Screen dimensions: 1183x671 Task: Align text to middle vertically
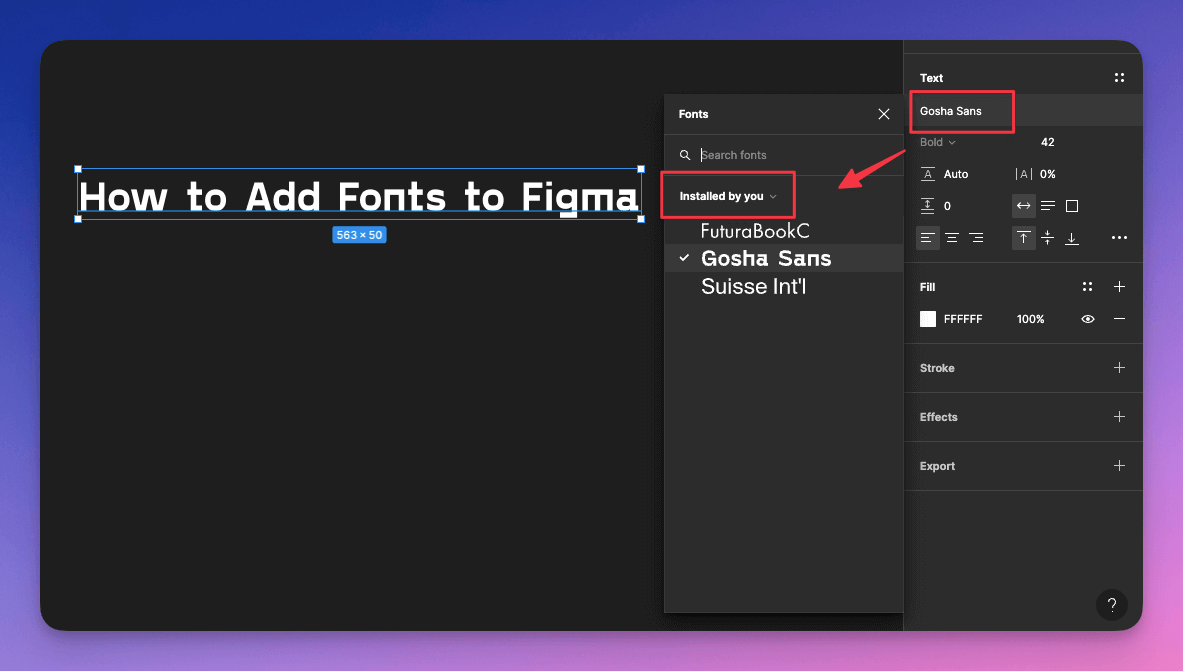pos(1047,238)
